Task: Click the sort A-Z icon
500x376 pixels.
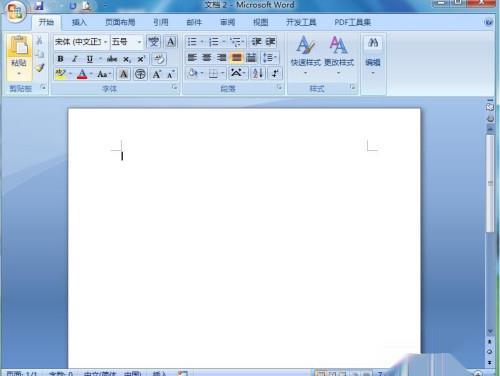Action: click(x=258, y=73)
